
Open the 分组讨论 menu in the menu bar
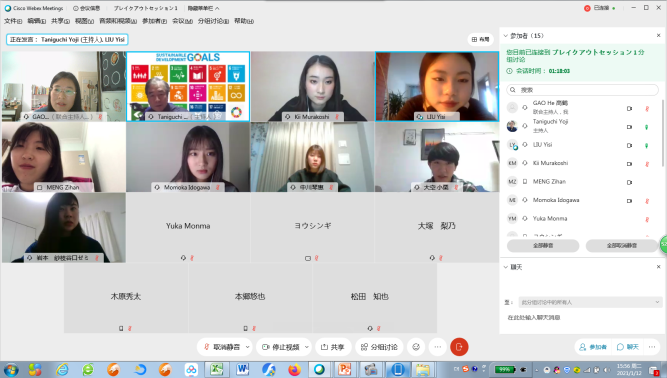coord(213,21)
